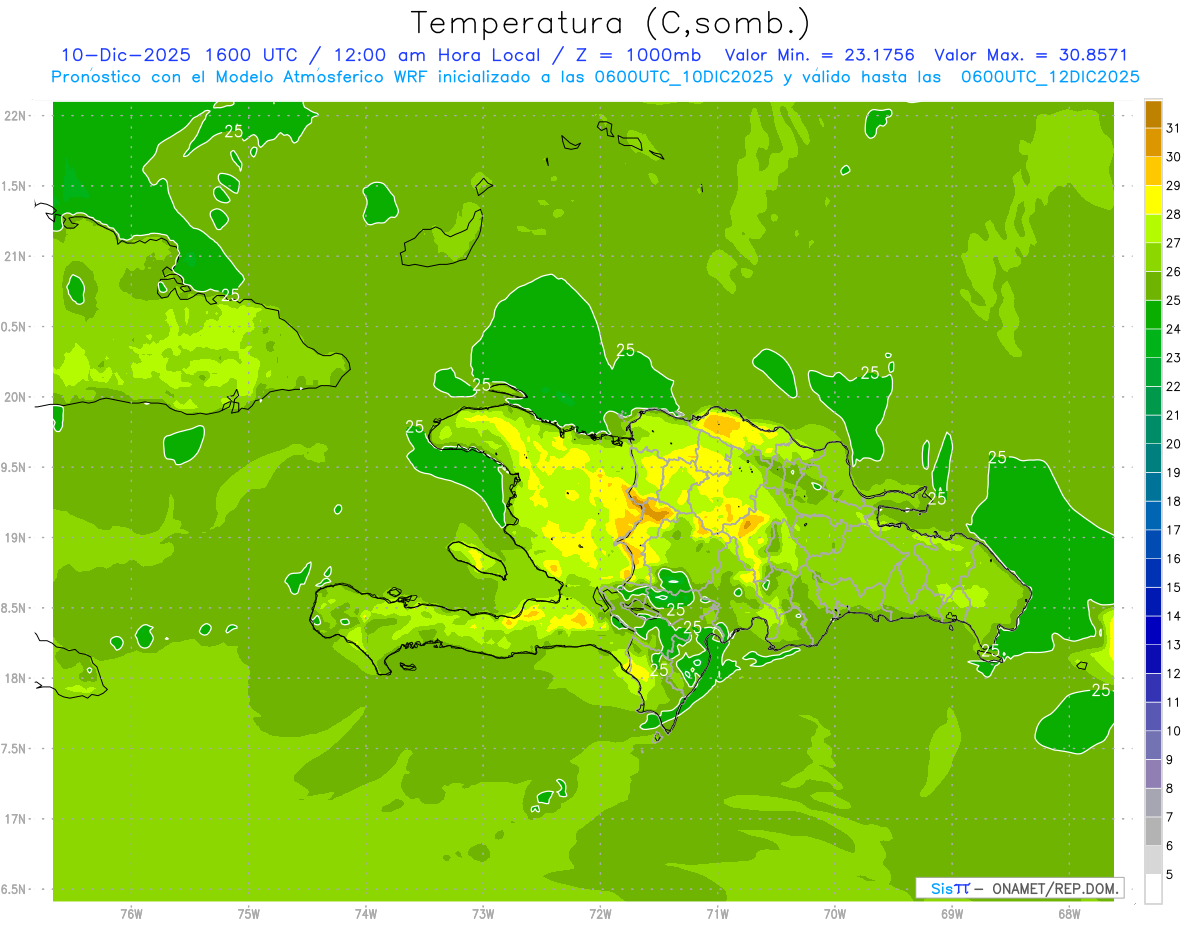The image size is (1200, 927).
Task: Click the '72W' longitude label
Action: coord(600,913)
